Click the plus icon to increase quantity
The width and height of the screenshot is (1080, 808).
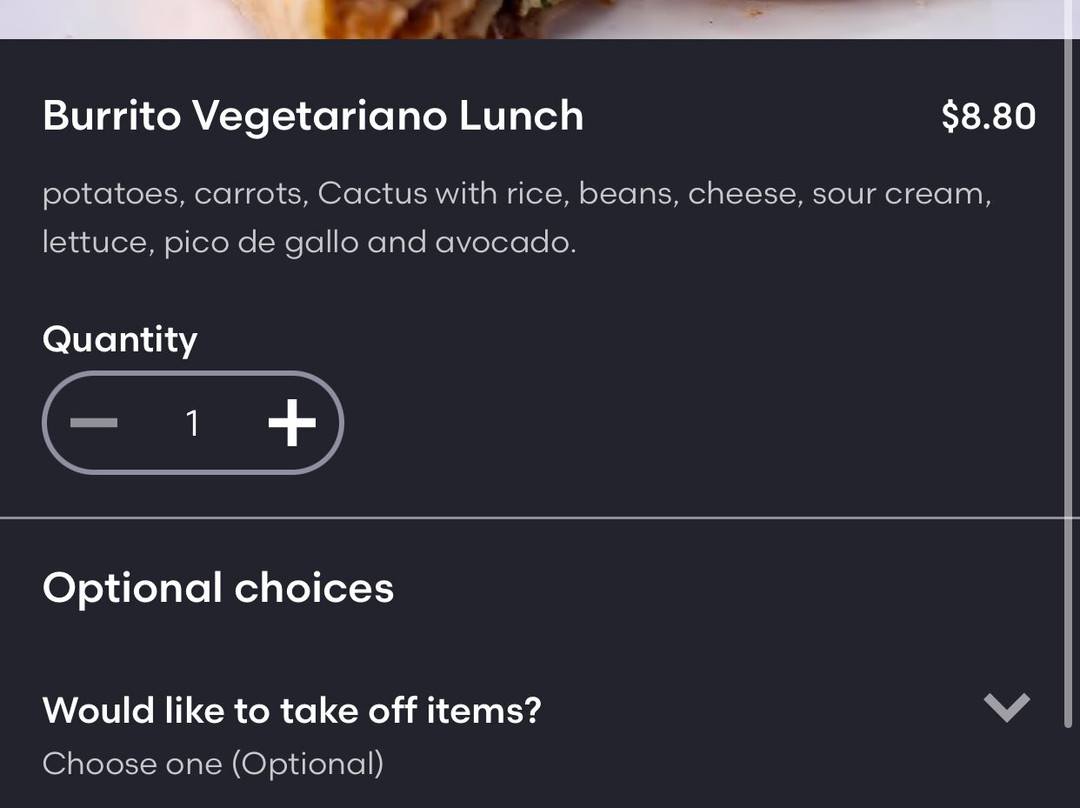293,422
